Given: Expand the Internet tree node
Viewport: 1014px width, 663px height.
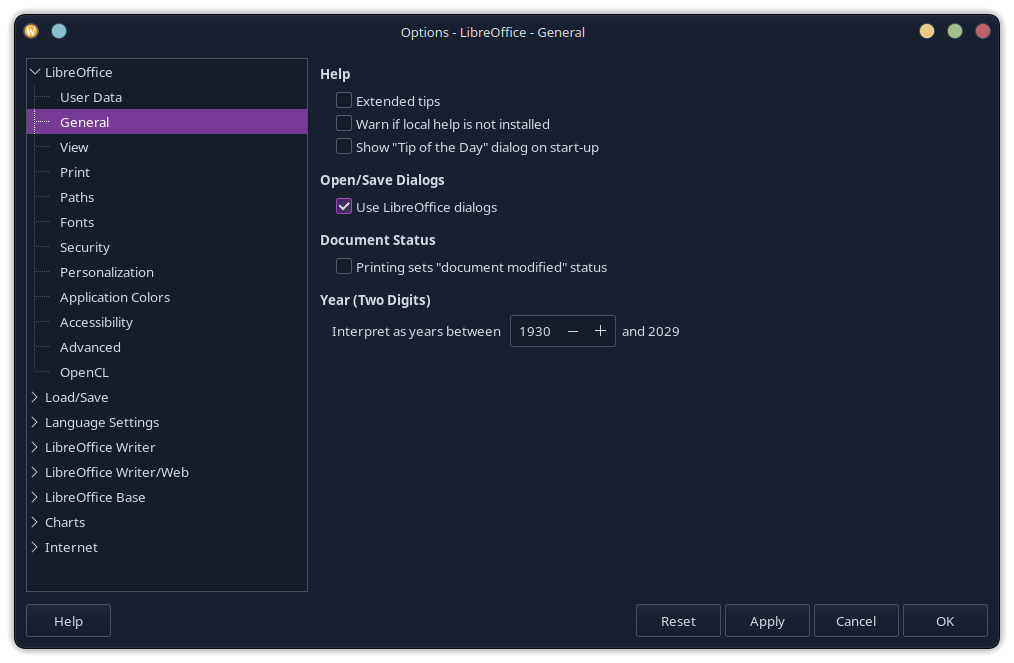Looking at the screenshot, I should [35, 547].
